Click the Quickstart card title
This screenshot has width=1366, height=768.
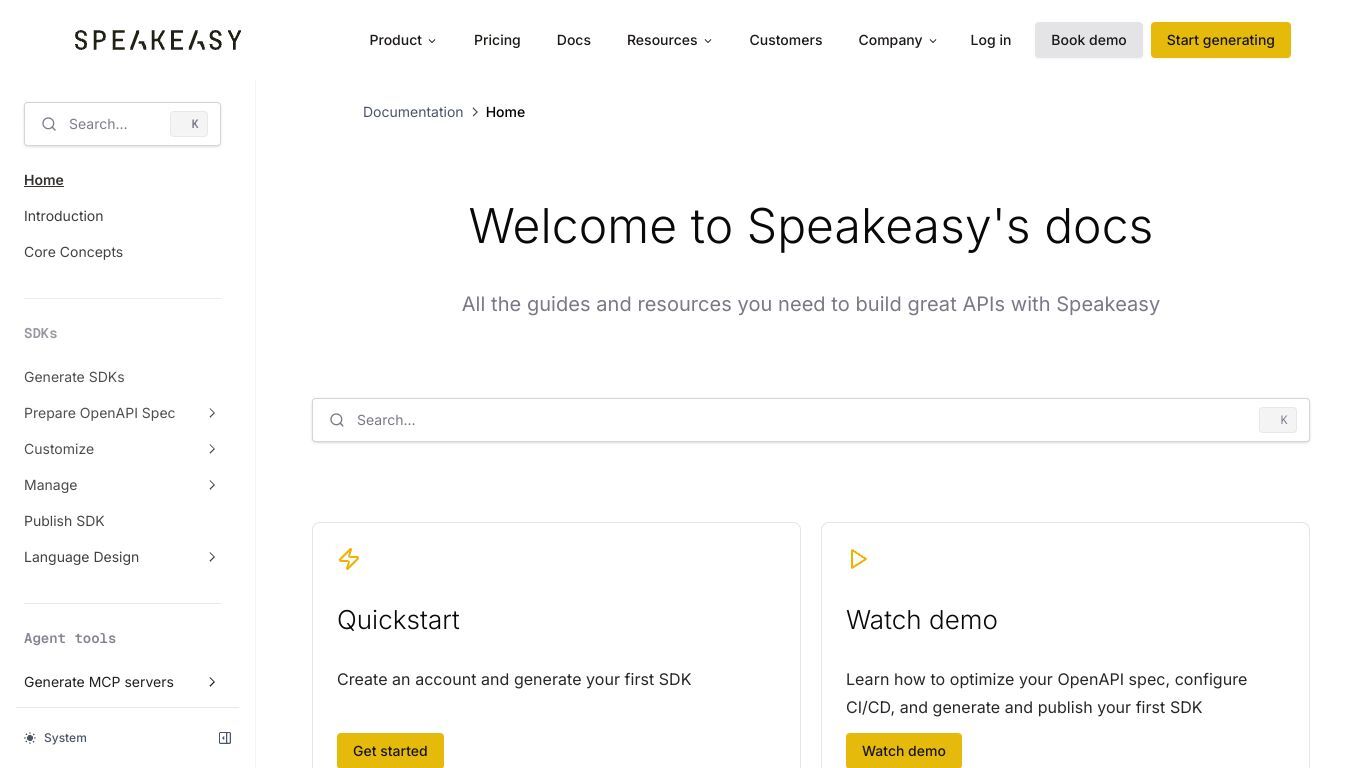coord(398,620)
